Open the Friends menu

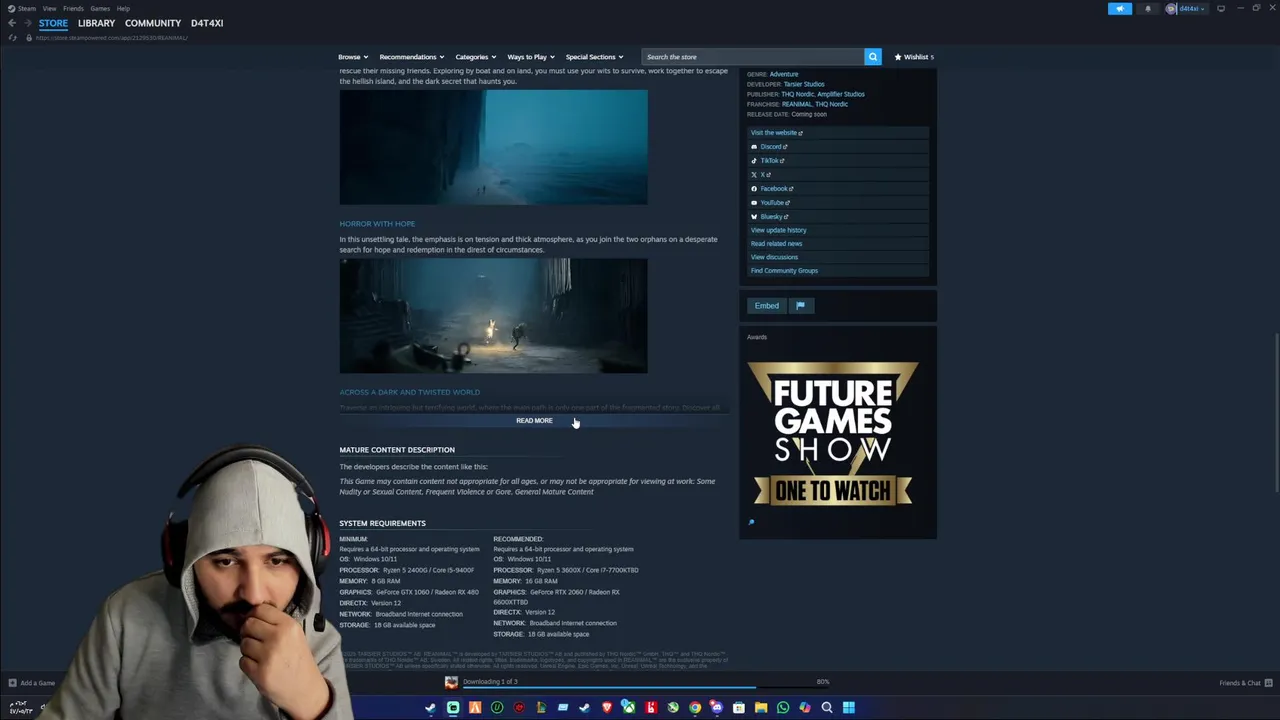(x=73, y=8)
